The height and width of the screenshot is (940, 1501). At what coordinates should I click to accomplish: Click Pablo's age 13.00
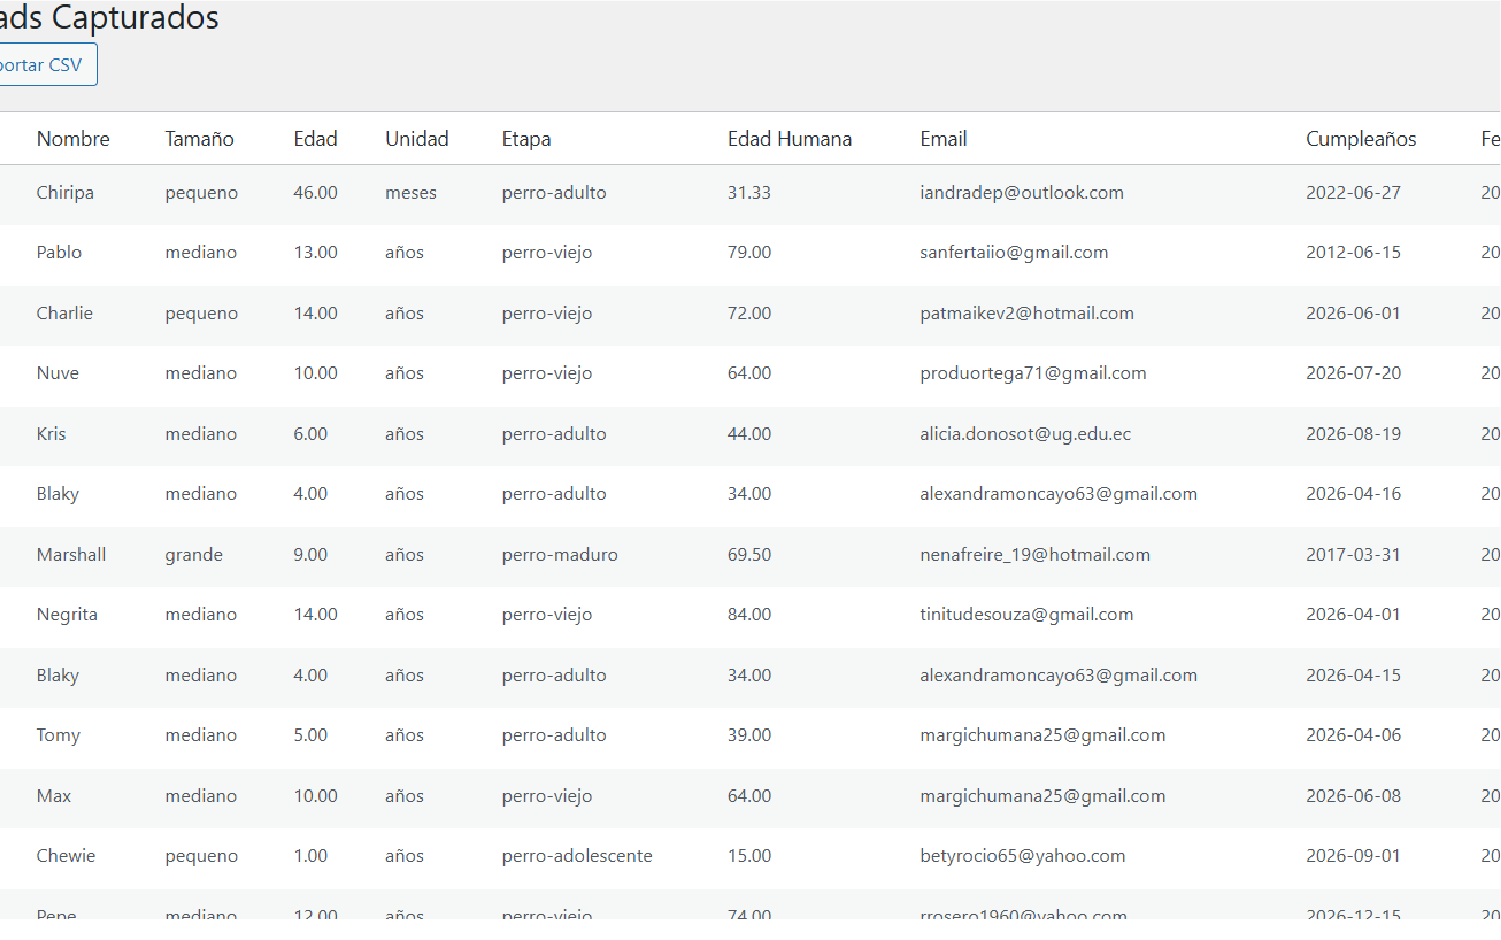(x=315, y=252)
